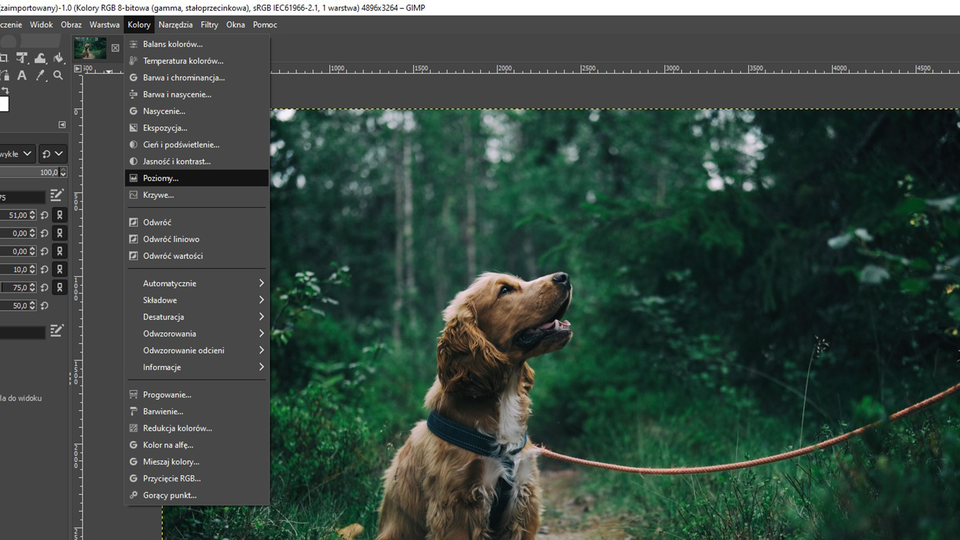The width and height of the screenshot is (960, 540).
Task: Click the Krzywe curves icon in menu
Action: click(x=134, y=195)
